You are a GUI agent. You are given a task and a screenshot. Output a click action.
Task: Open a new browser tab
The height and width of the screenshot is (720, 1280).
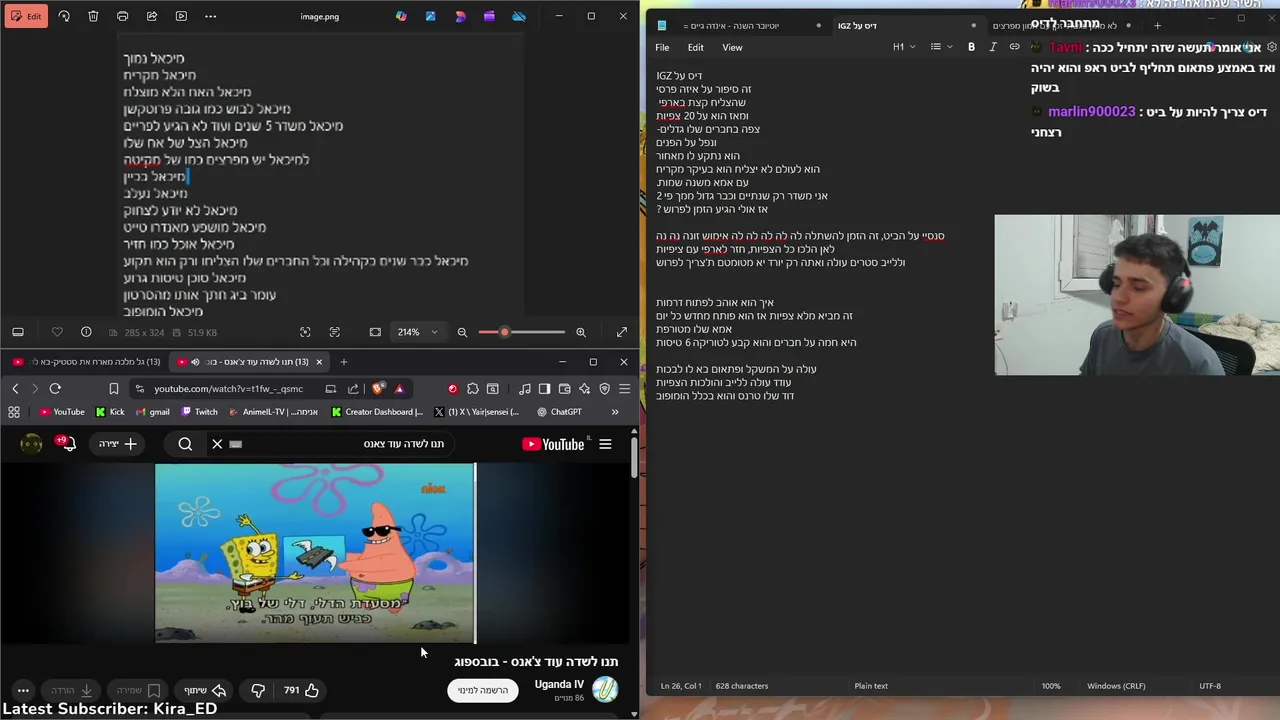click(343, 362)
